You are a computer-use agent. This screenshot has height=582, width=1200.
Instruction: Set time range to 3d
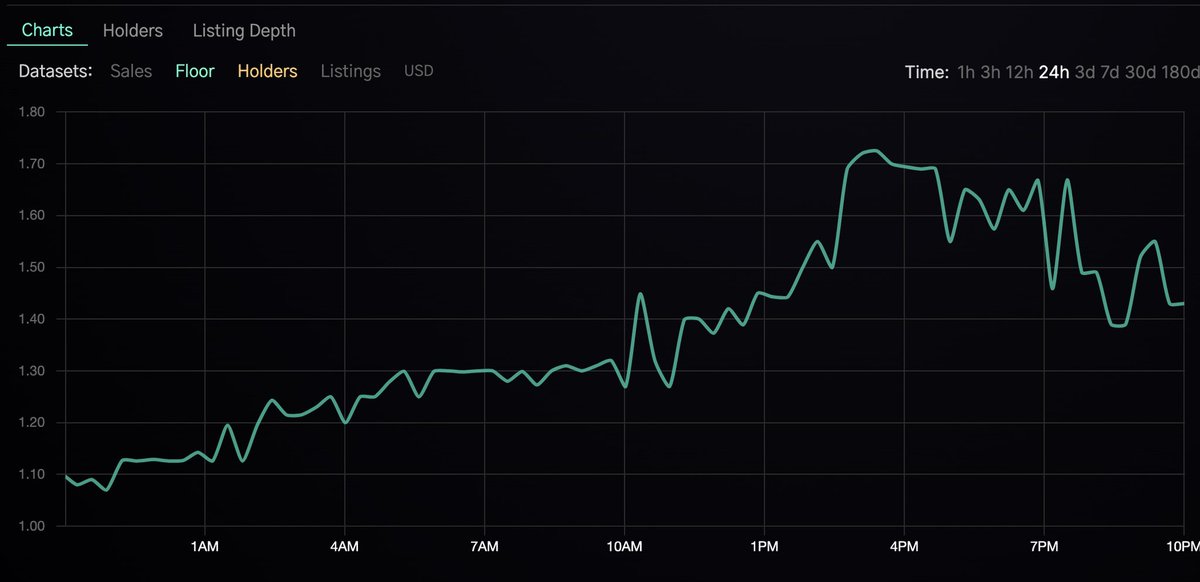(1085, 72)
